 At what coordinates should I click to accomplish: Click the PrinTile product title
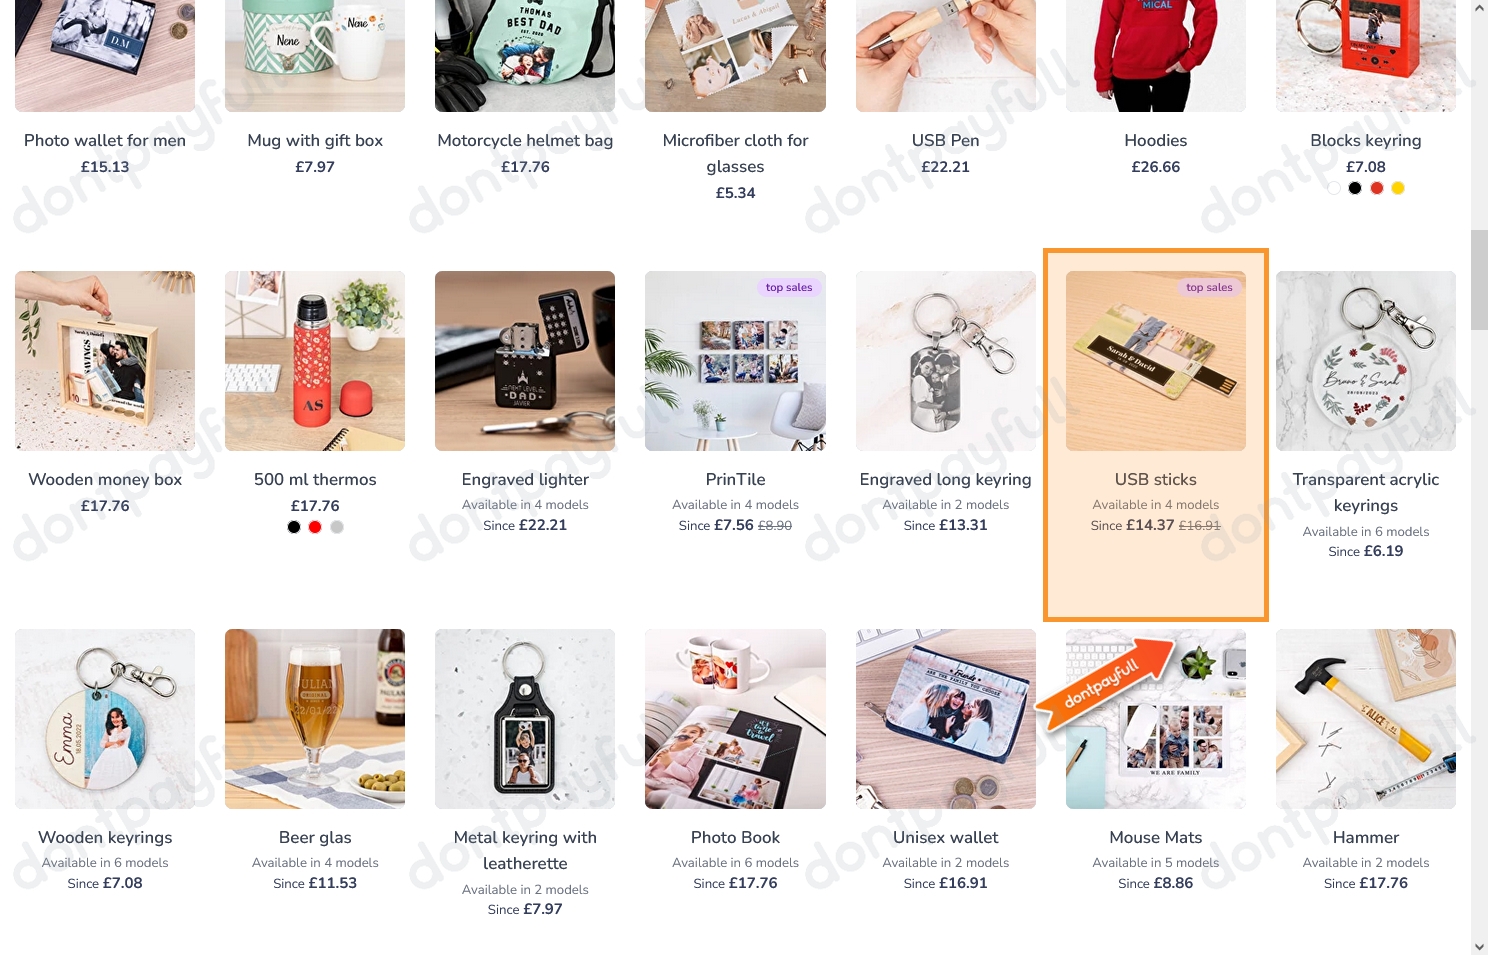click(x=735, y=480)
